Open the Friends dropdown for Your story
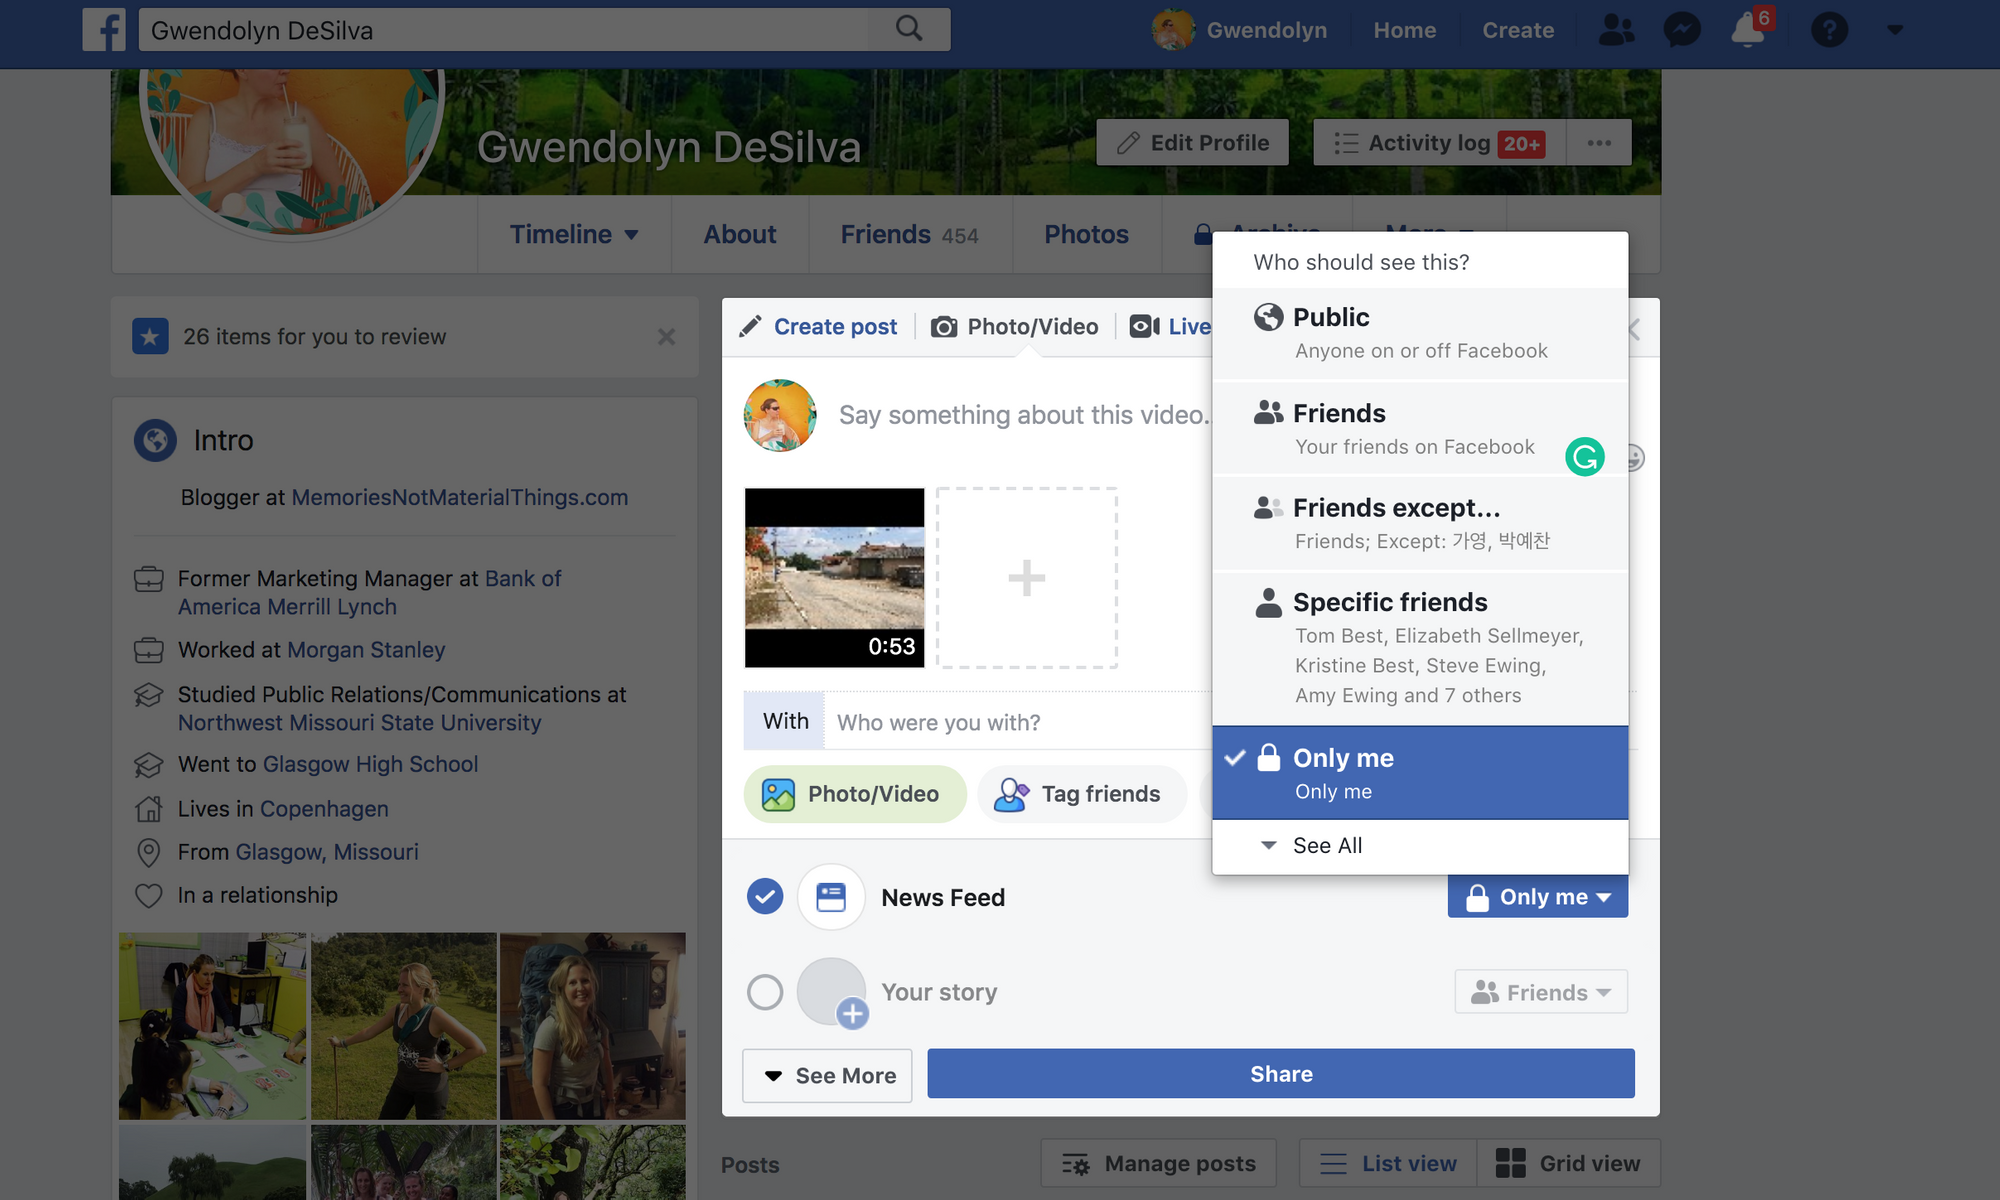Image resolution: width=2000 pixels, height=1200 pixels. pyautogui.click(x=1540, y=991)
